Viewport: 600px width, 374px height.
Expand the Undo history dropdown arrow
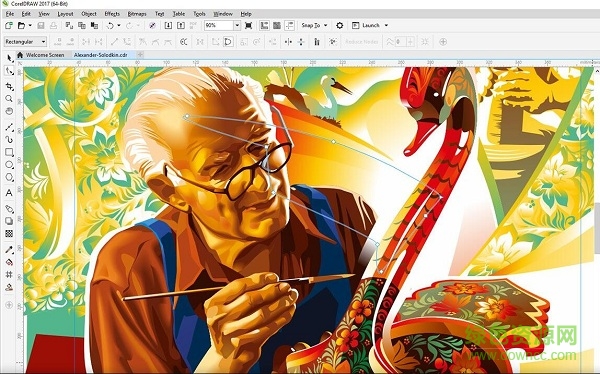[119, 25]
